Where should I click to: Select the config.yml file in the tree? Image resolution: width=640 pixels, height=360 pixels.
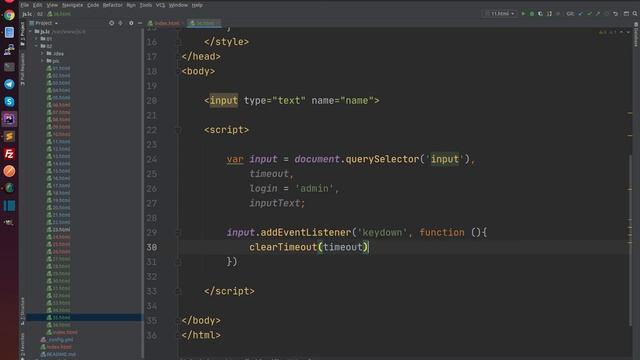[x=58, y=340]
